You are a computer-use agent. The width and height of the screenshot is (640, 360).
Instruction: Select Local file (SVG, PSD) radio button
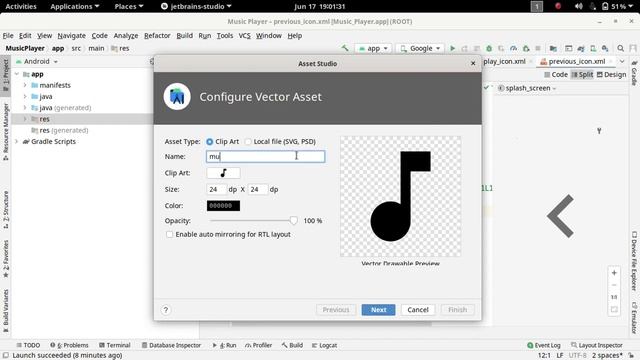pyautogui.click(x=248, y=142)
